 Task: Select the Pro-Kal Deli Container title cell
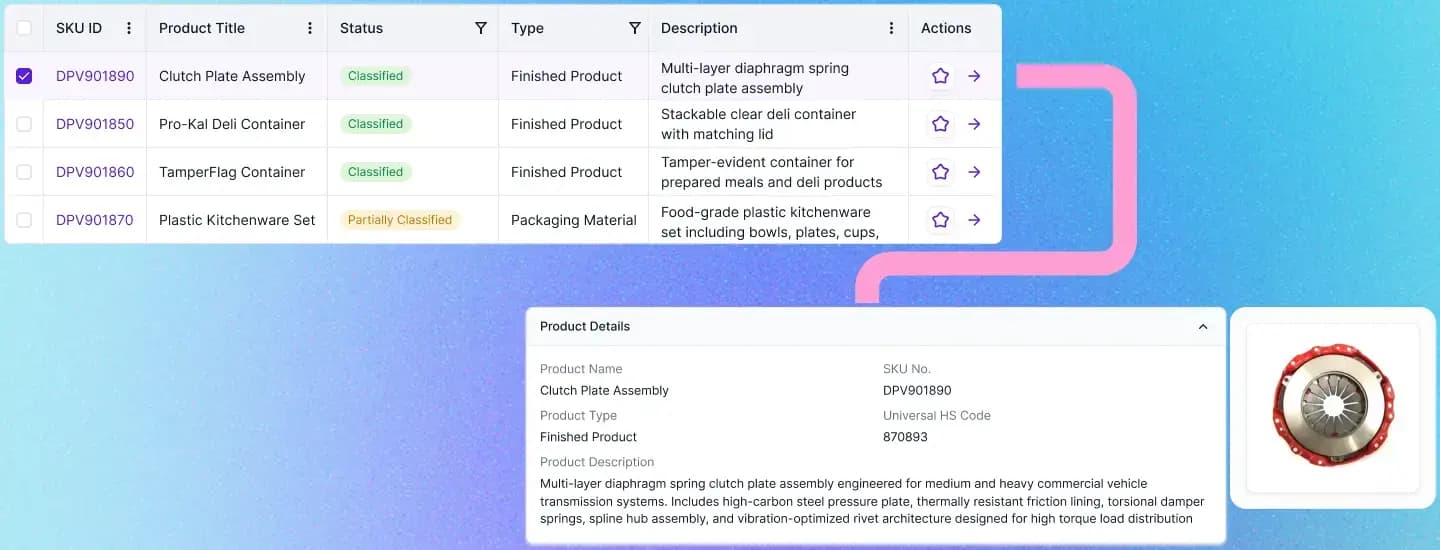point(232,124)
